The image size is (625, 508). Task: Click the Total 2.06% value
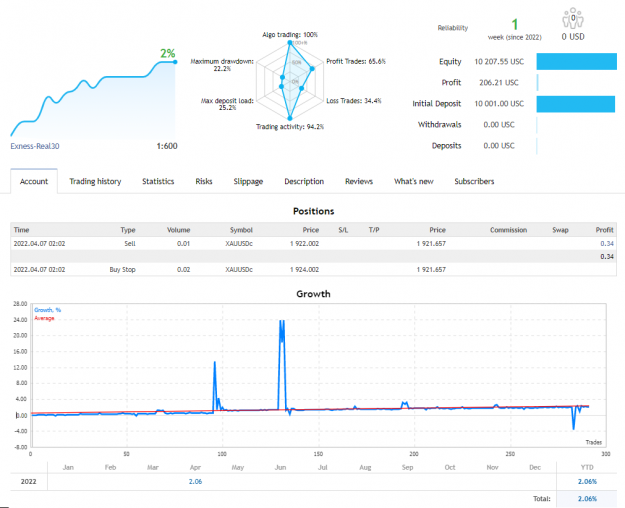[587, 499]
